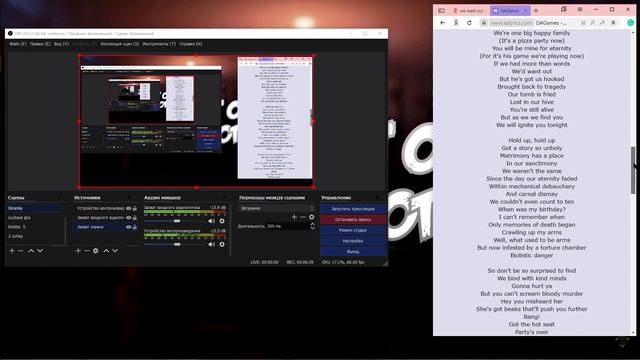The height and width of the screenshot is (360, 640).
Task: Open settings gear of first audio channel
Action: pyautogui.click(x=222, y=221)
